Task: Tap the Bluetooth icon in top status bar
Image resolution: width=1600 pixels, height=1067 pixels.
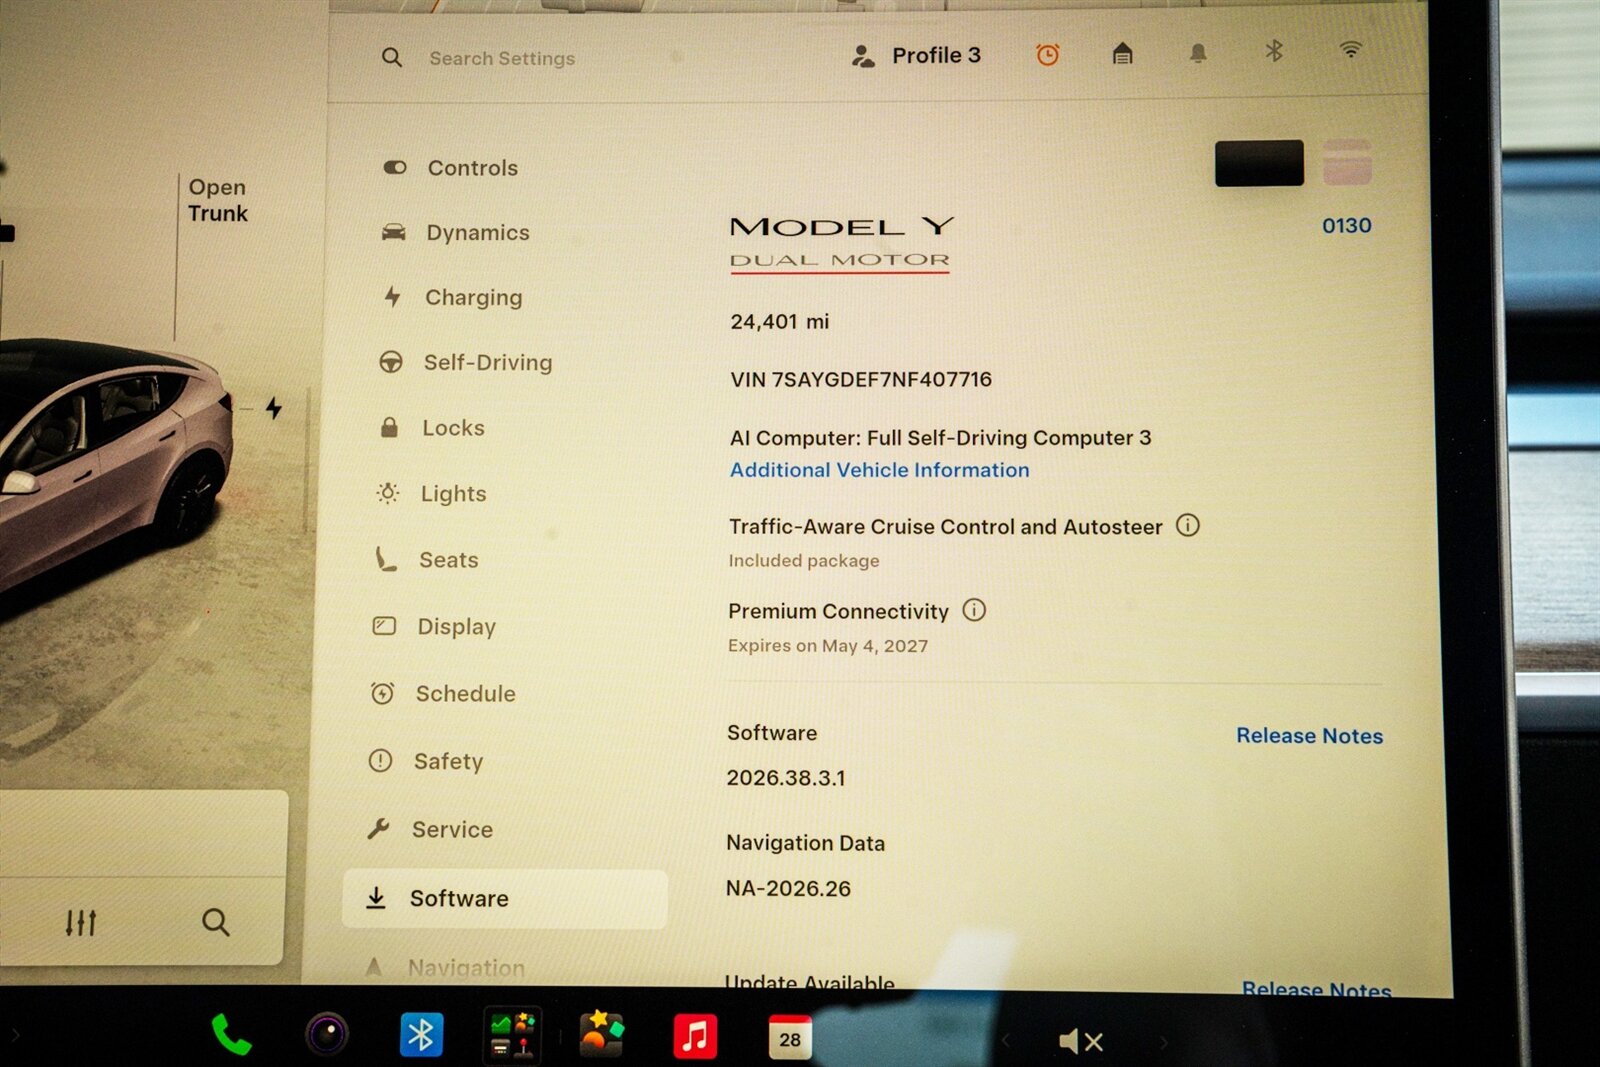Action: 1274,50
